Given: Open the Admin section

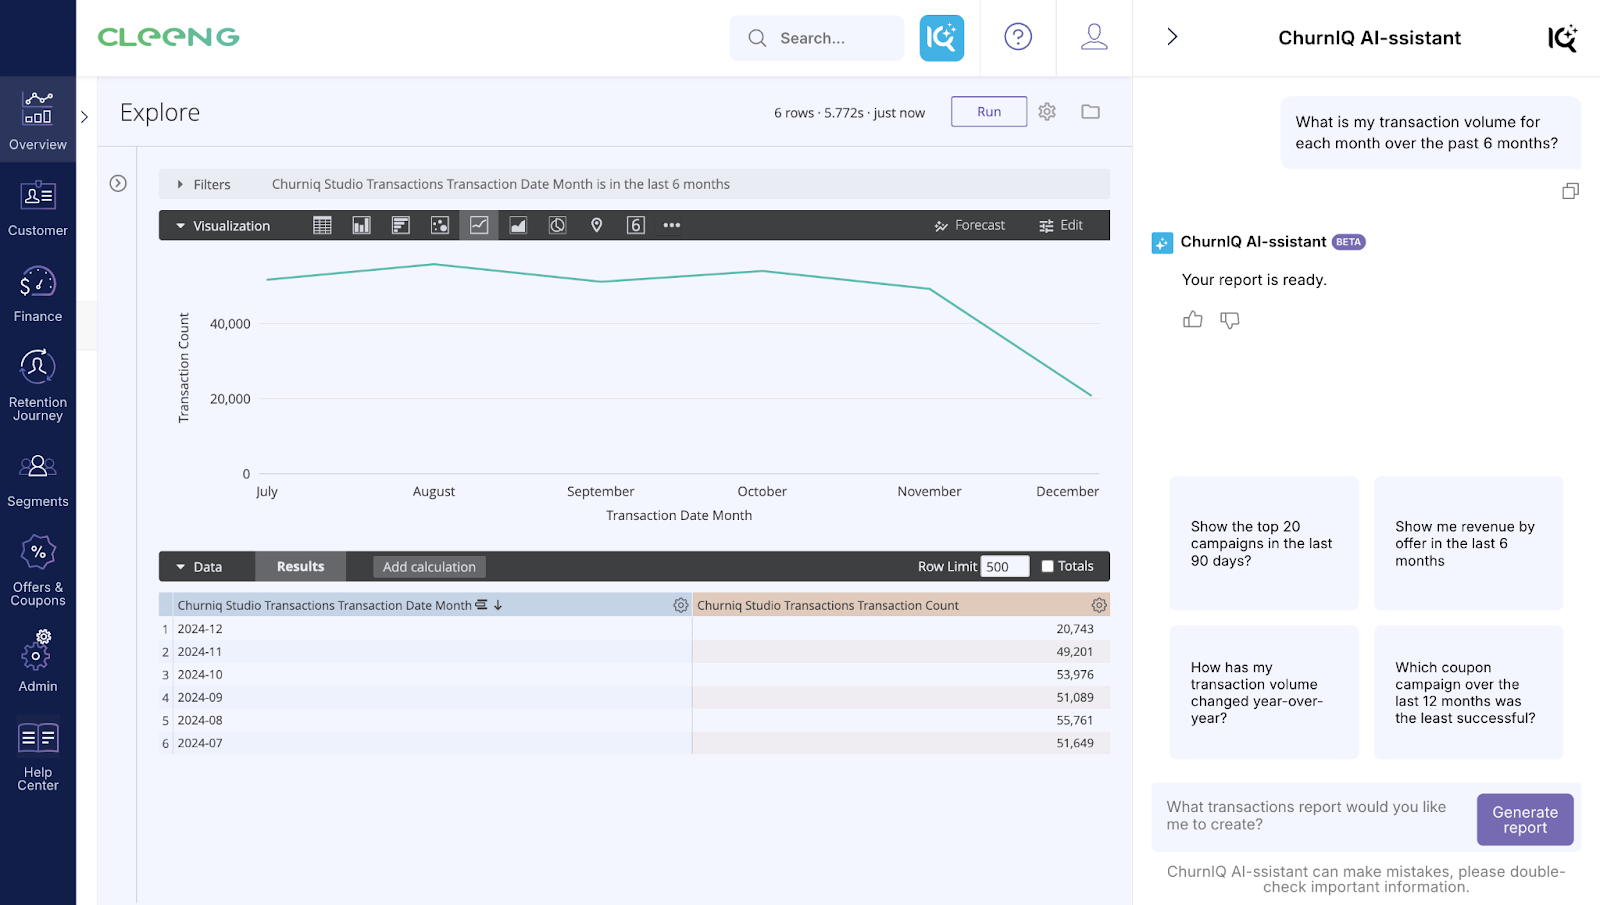Looking at the screenshot, I should (38, 660).
